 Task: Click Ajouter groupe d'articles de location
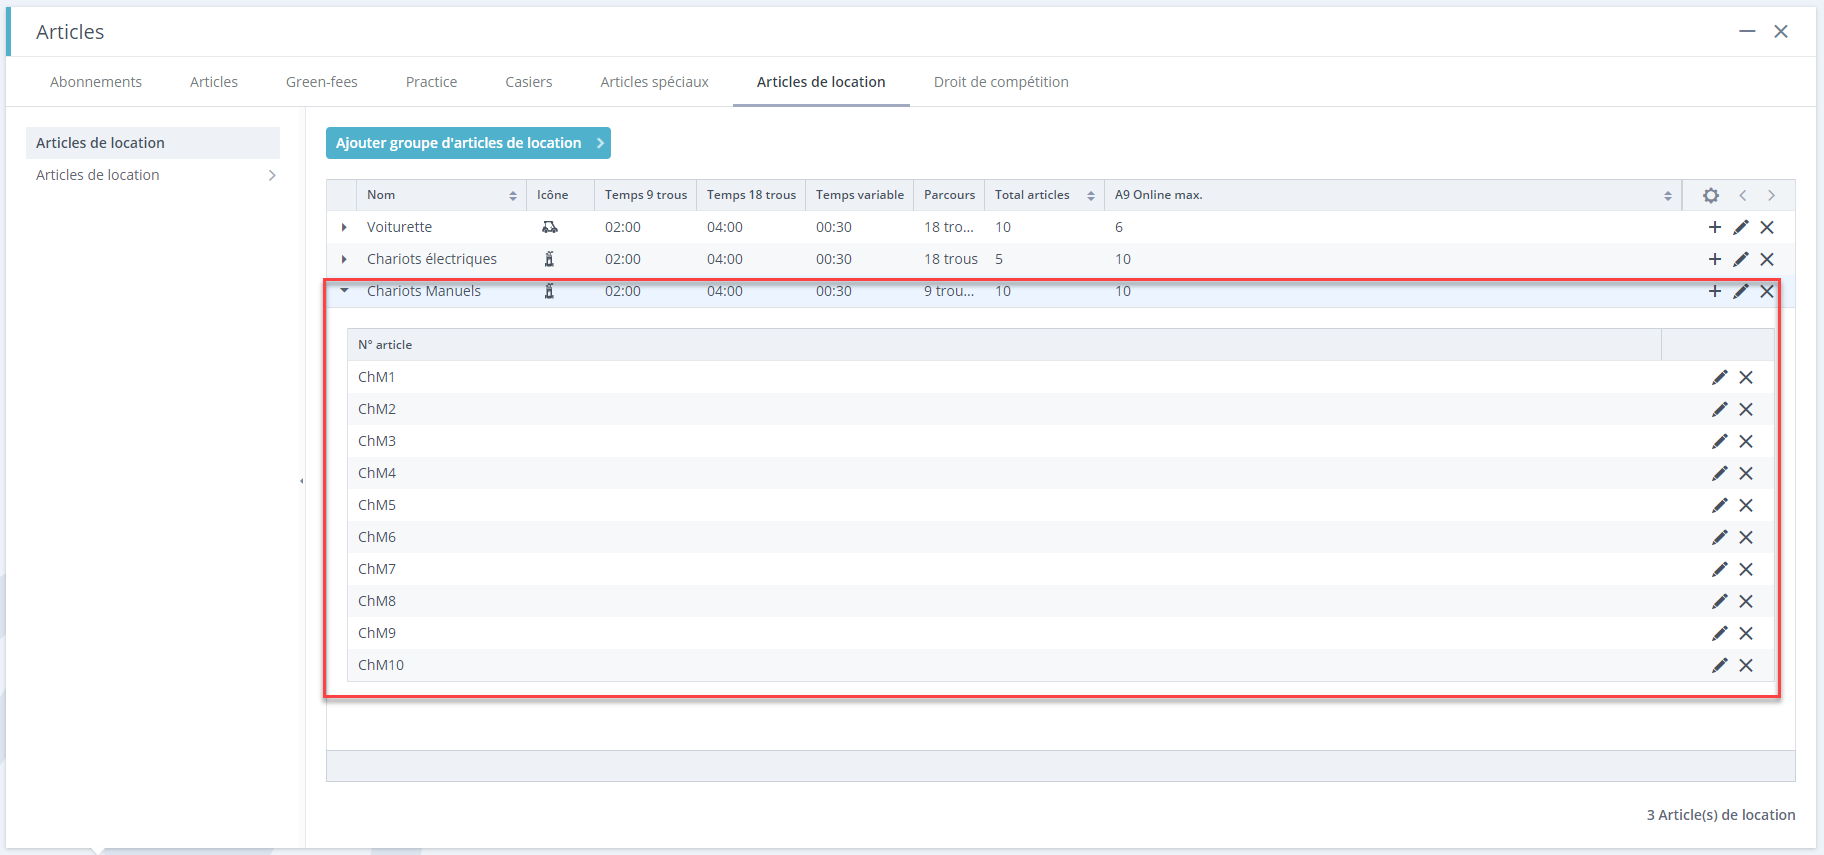(x=468, y=143)
